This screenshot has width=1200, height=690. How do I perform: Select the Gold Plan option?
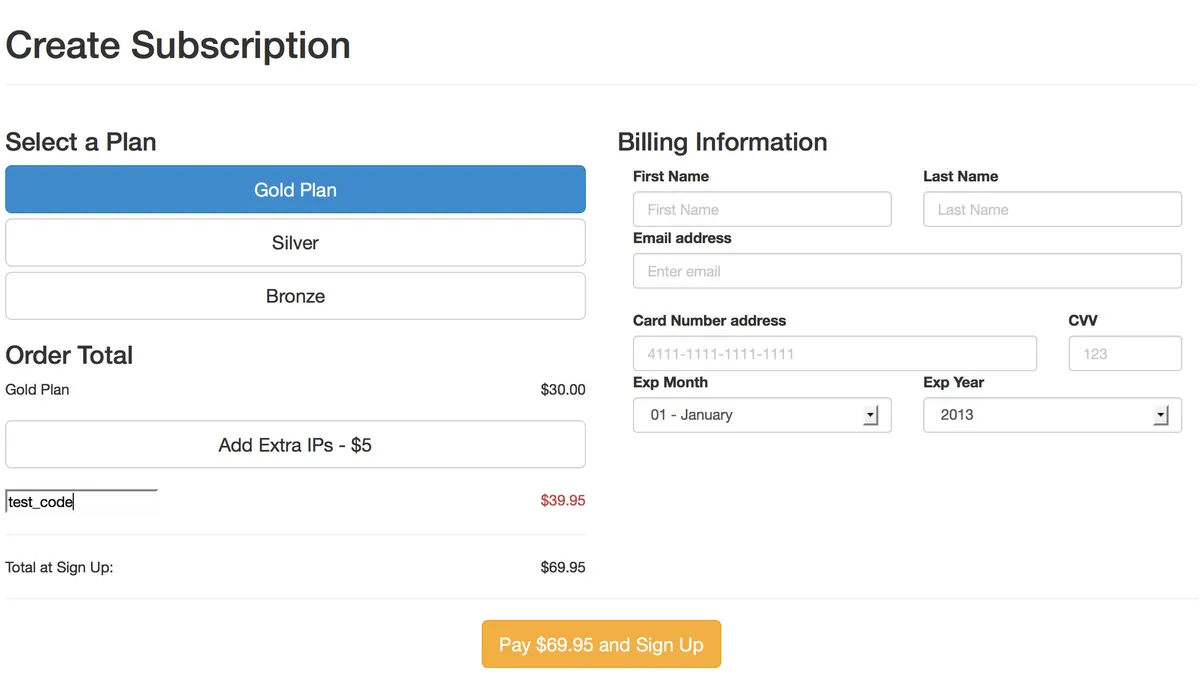click(x=295, y=190)
